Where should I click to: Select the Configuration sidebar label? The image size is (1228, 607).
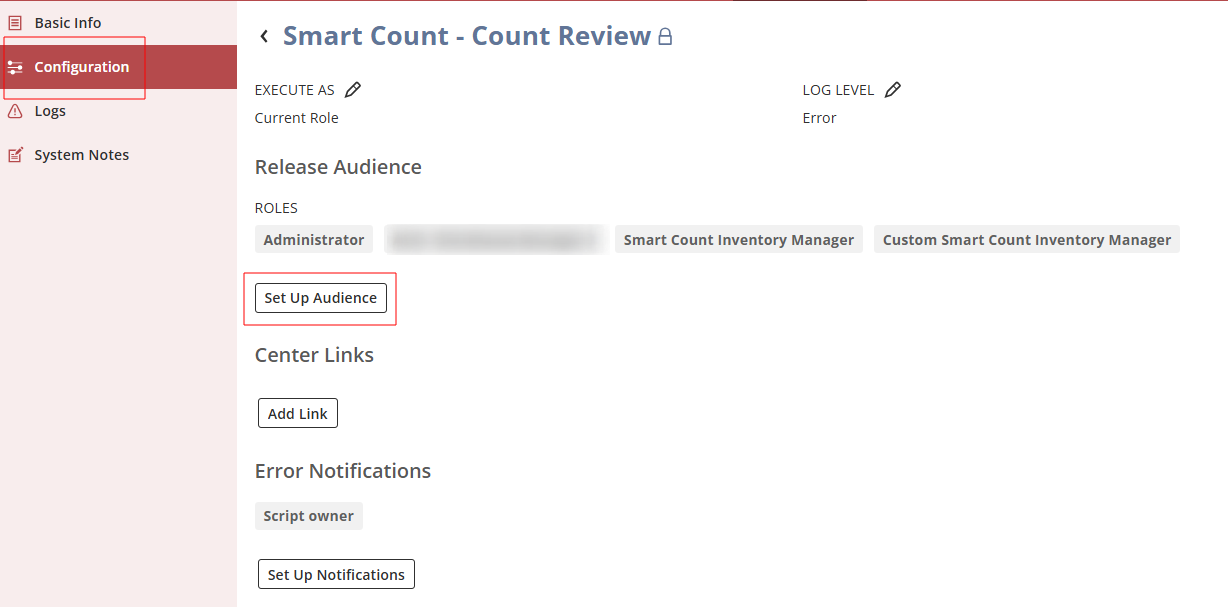click(82, 67)
